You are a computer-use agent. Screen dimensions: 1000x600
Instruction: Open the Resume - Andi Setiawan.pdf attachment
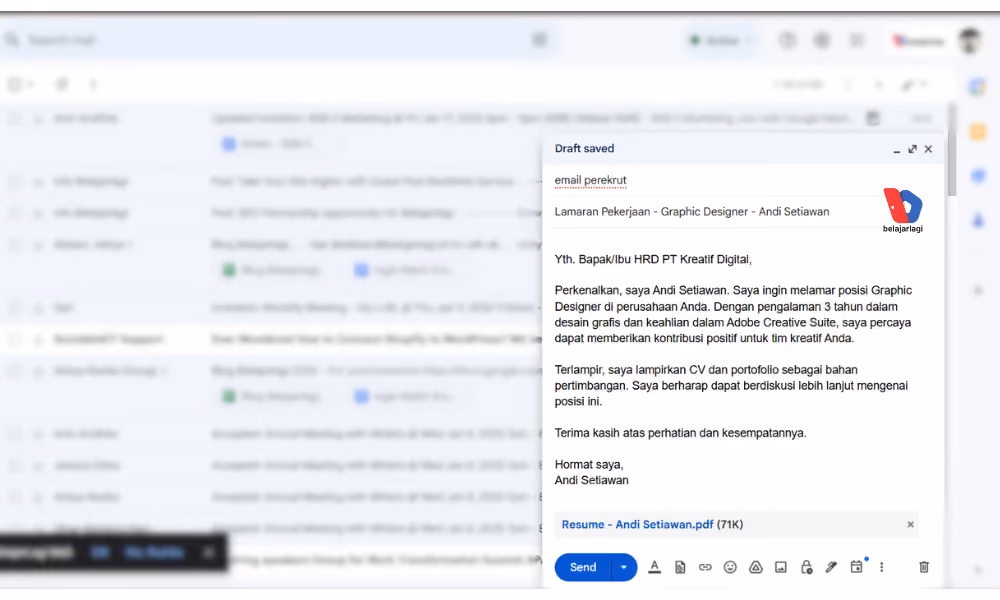point(637,525)
